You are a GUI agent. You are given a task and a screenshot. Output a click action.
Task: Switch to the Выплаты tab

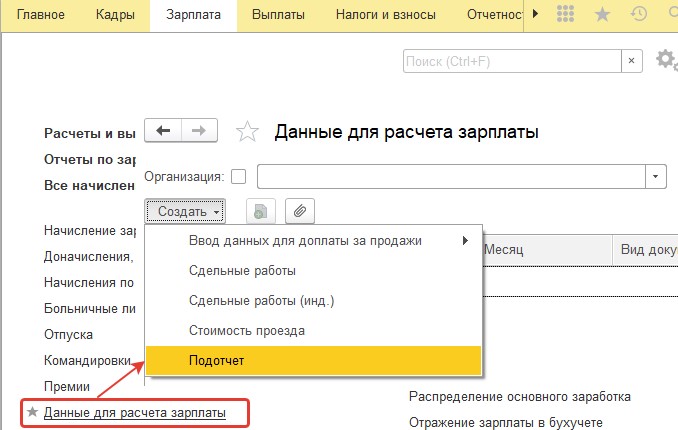(x=278, y=15)
